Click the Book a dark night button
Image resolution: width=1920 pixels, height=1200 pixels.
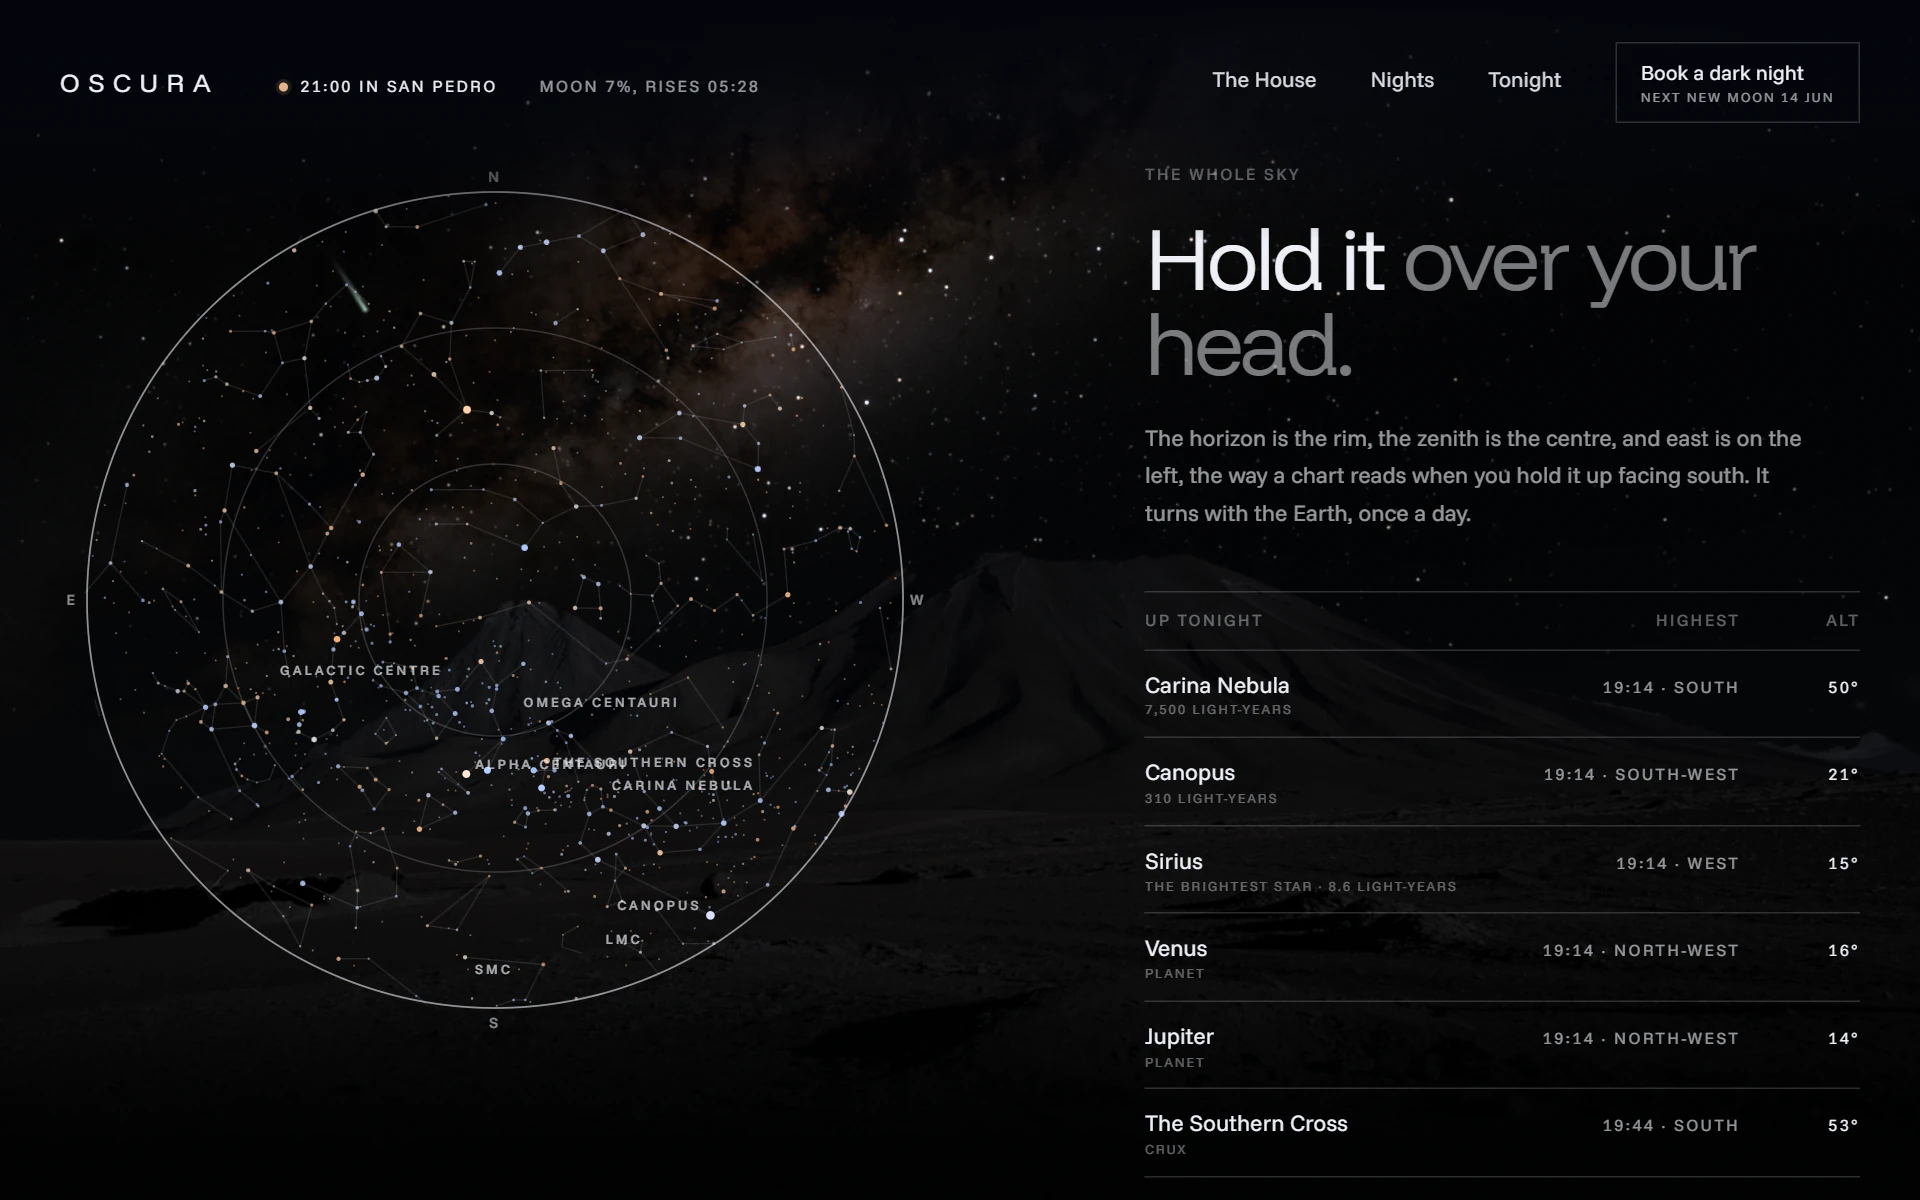point(1737,82)
